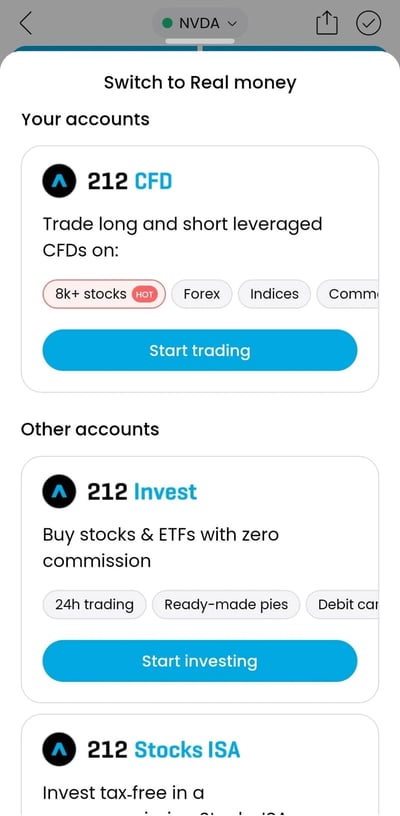Tap the 212 CFD logo icon
The height and width of the screenshot is (816, 400).
(59, 181)
